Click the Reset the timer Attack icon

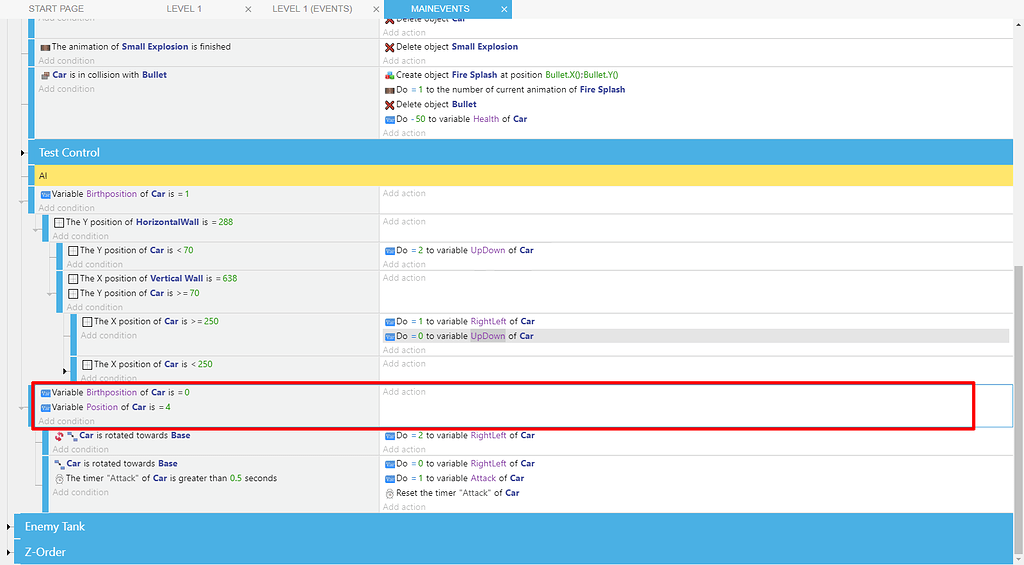click(x=389, y=494)
